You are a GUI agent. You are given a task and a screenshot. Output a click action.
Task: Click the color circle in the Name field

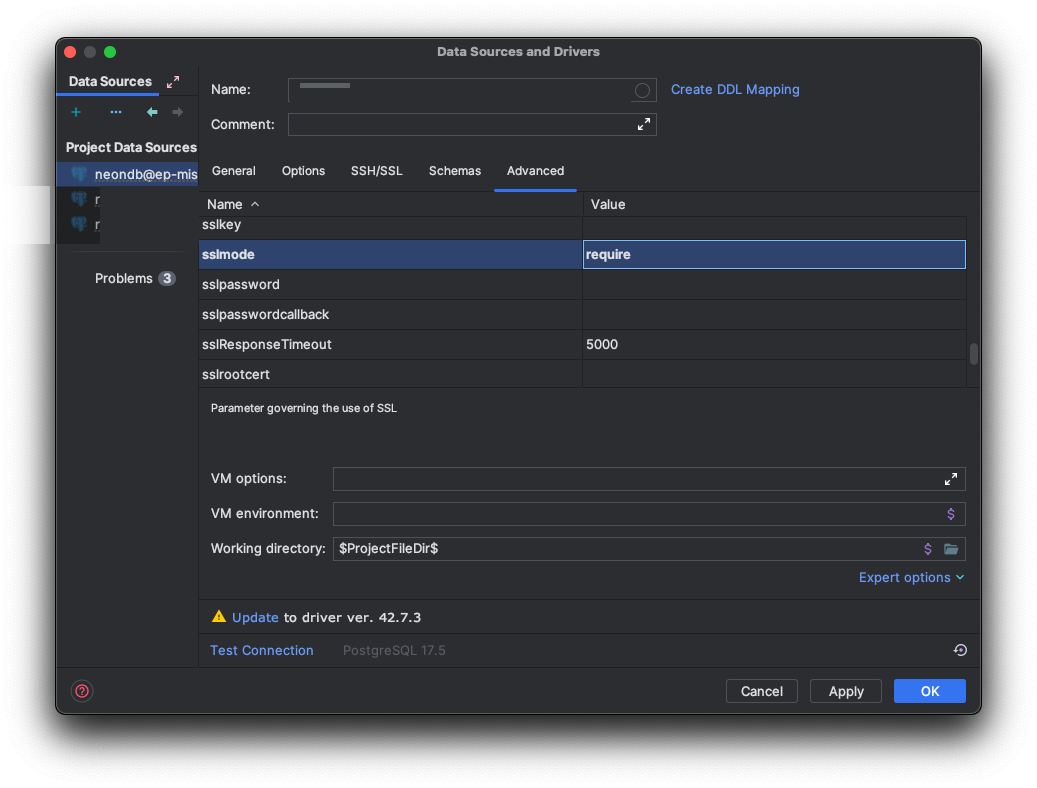(x=642, y=91)
